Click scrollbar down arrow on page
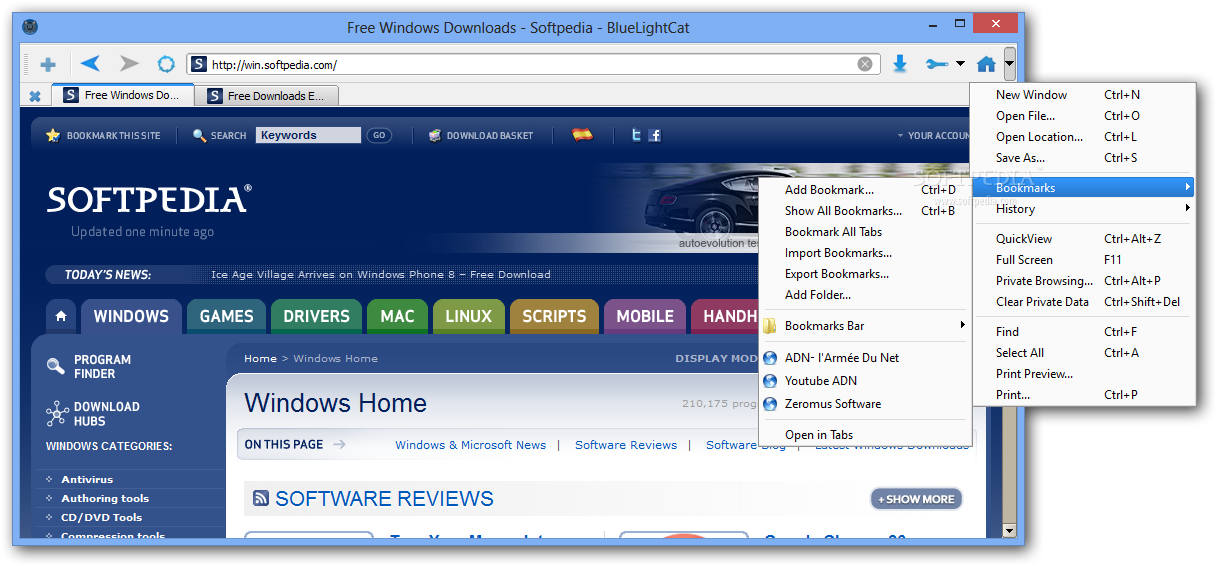 click(x=1009, y=531)
